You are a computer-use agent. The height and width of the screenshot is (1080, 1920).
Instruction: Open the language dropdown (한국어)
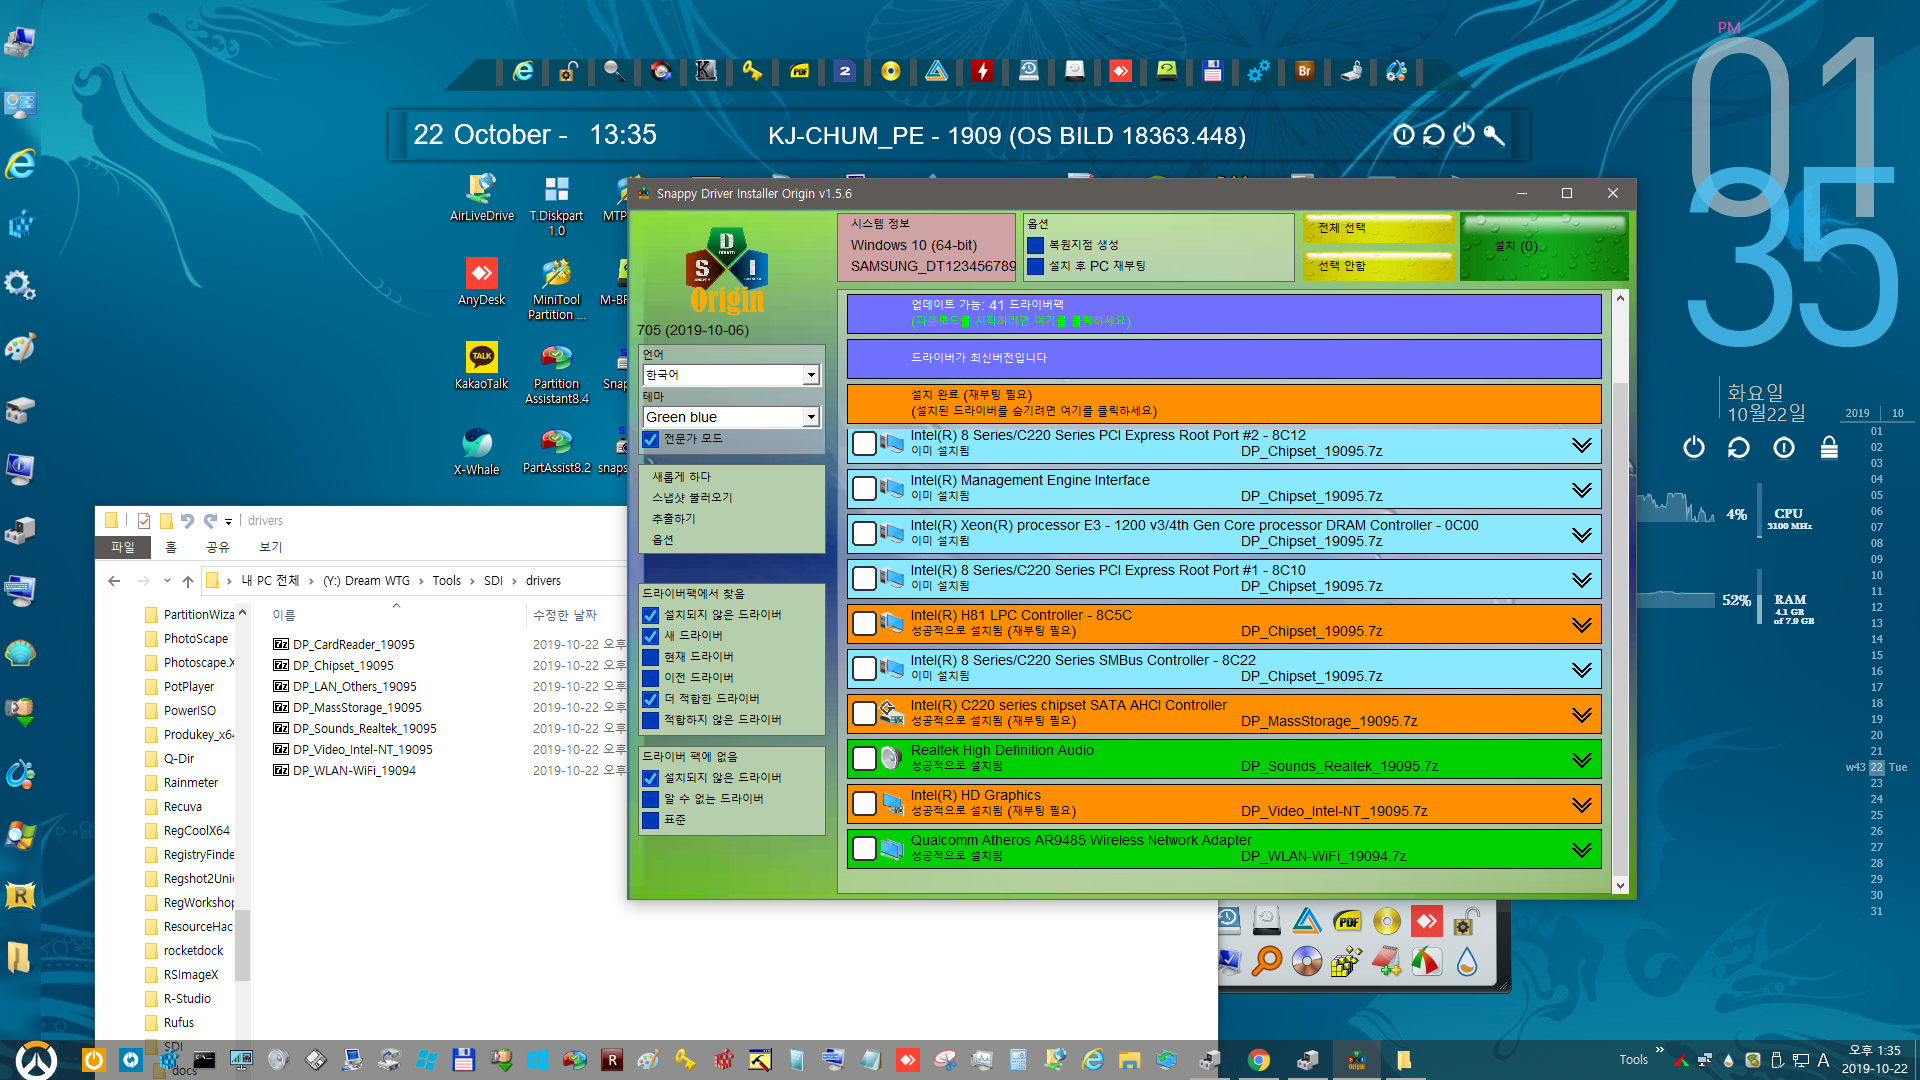point(731,375)
